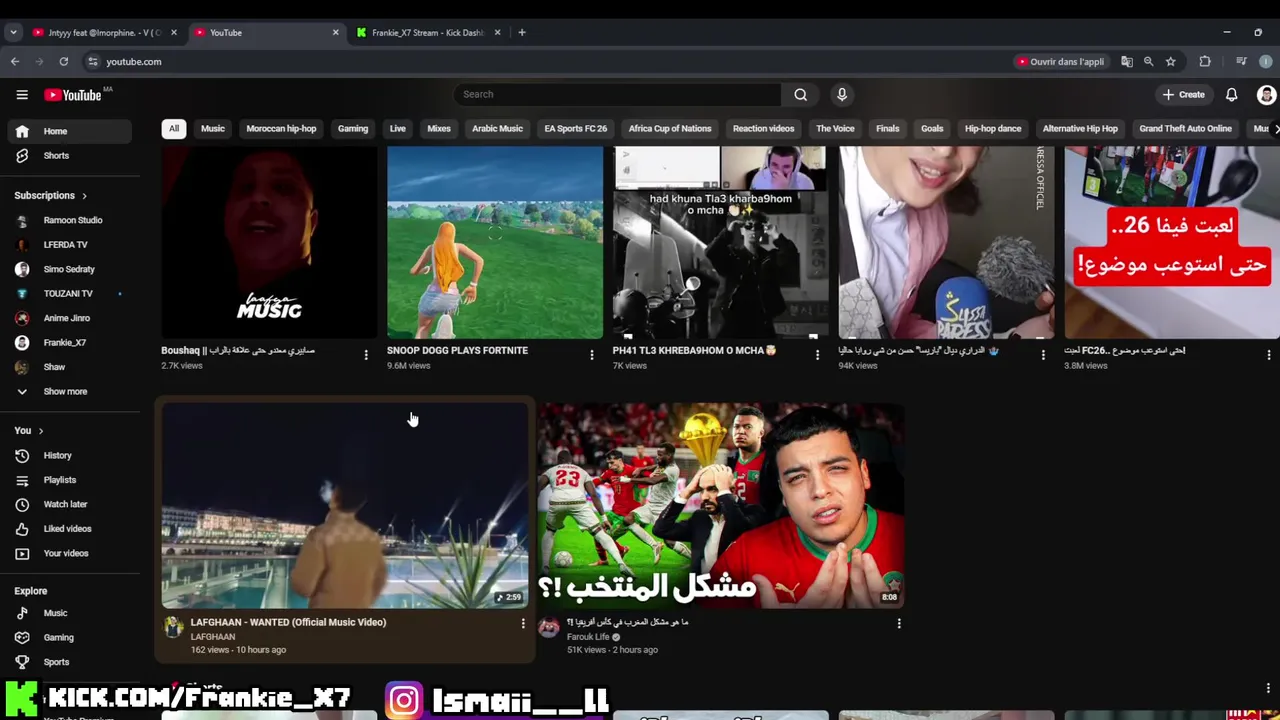The image size is (1280, 720).
Task: Select the EA Sports FC 26 chip
Action: (x=576, y=129)
